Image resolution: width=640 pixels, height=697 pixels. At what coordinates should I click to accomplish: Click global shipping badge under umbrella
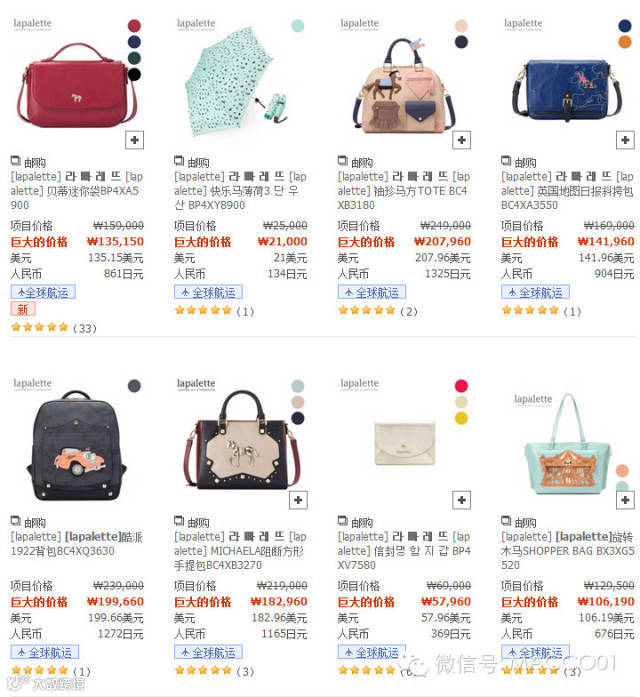208,292
